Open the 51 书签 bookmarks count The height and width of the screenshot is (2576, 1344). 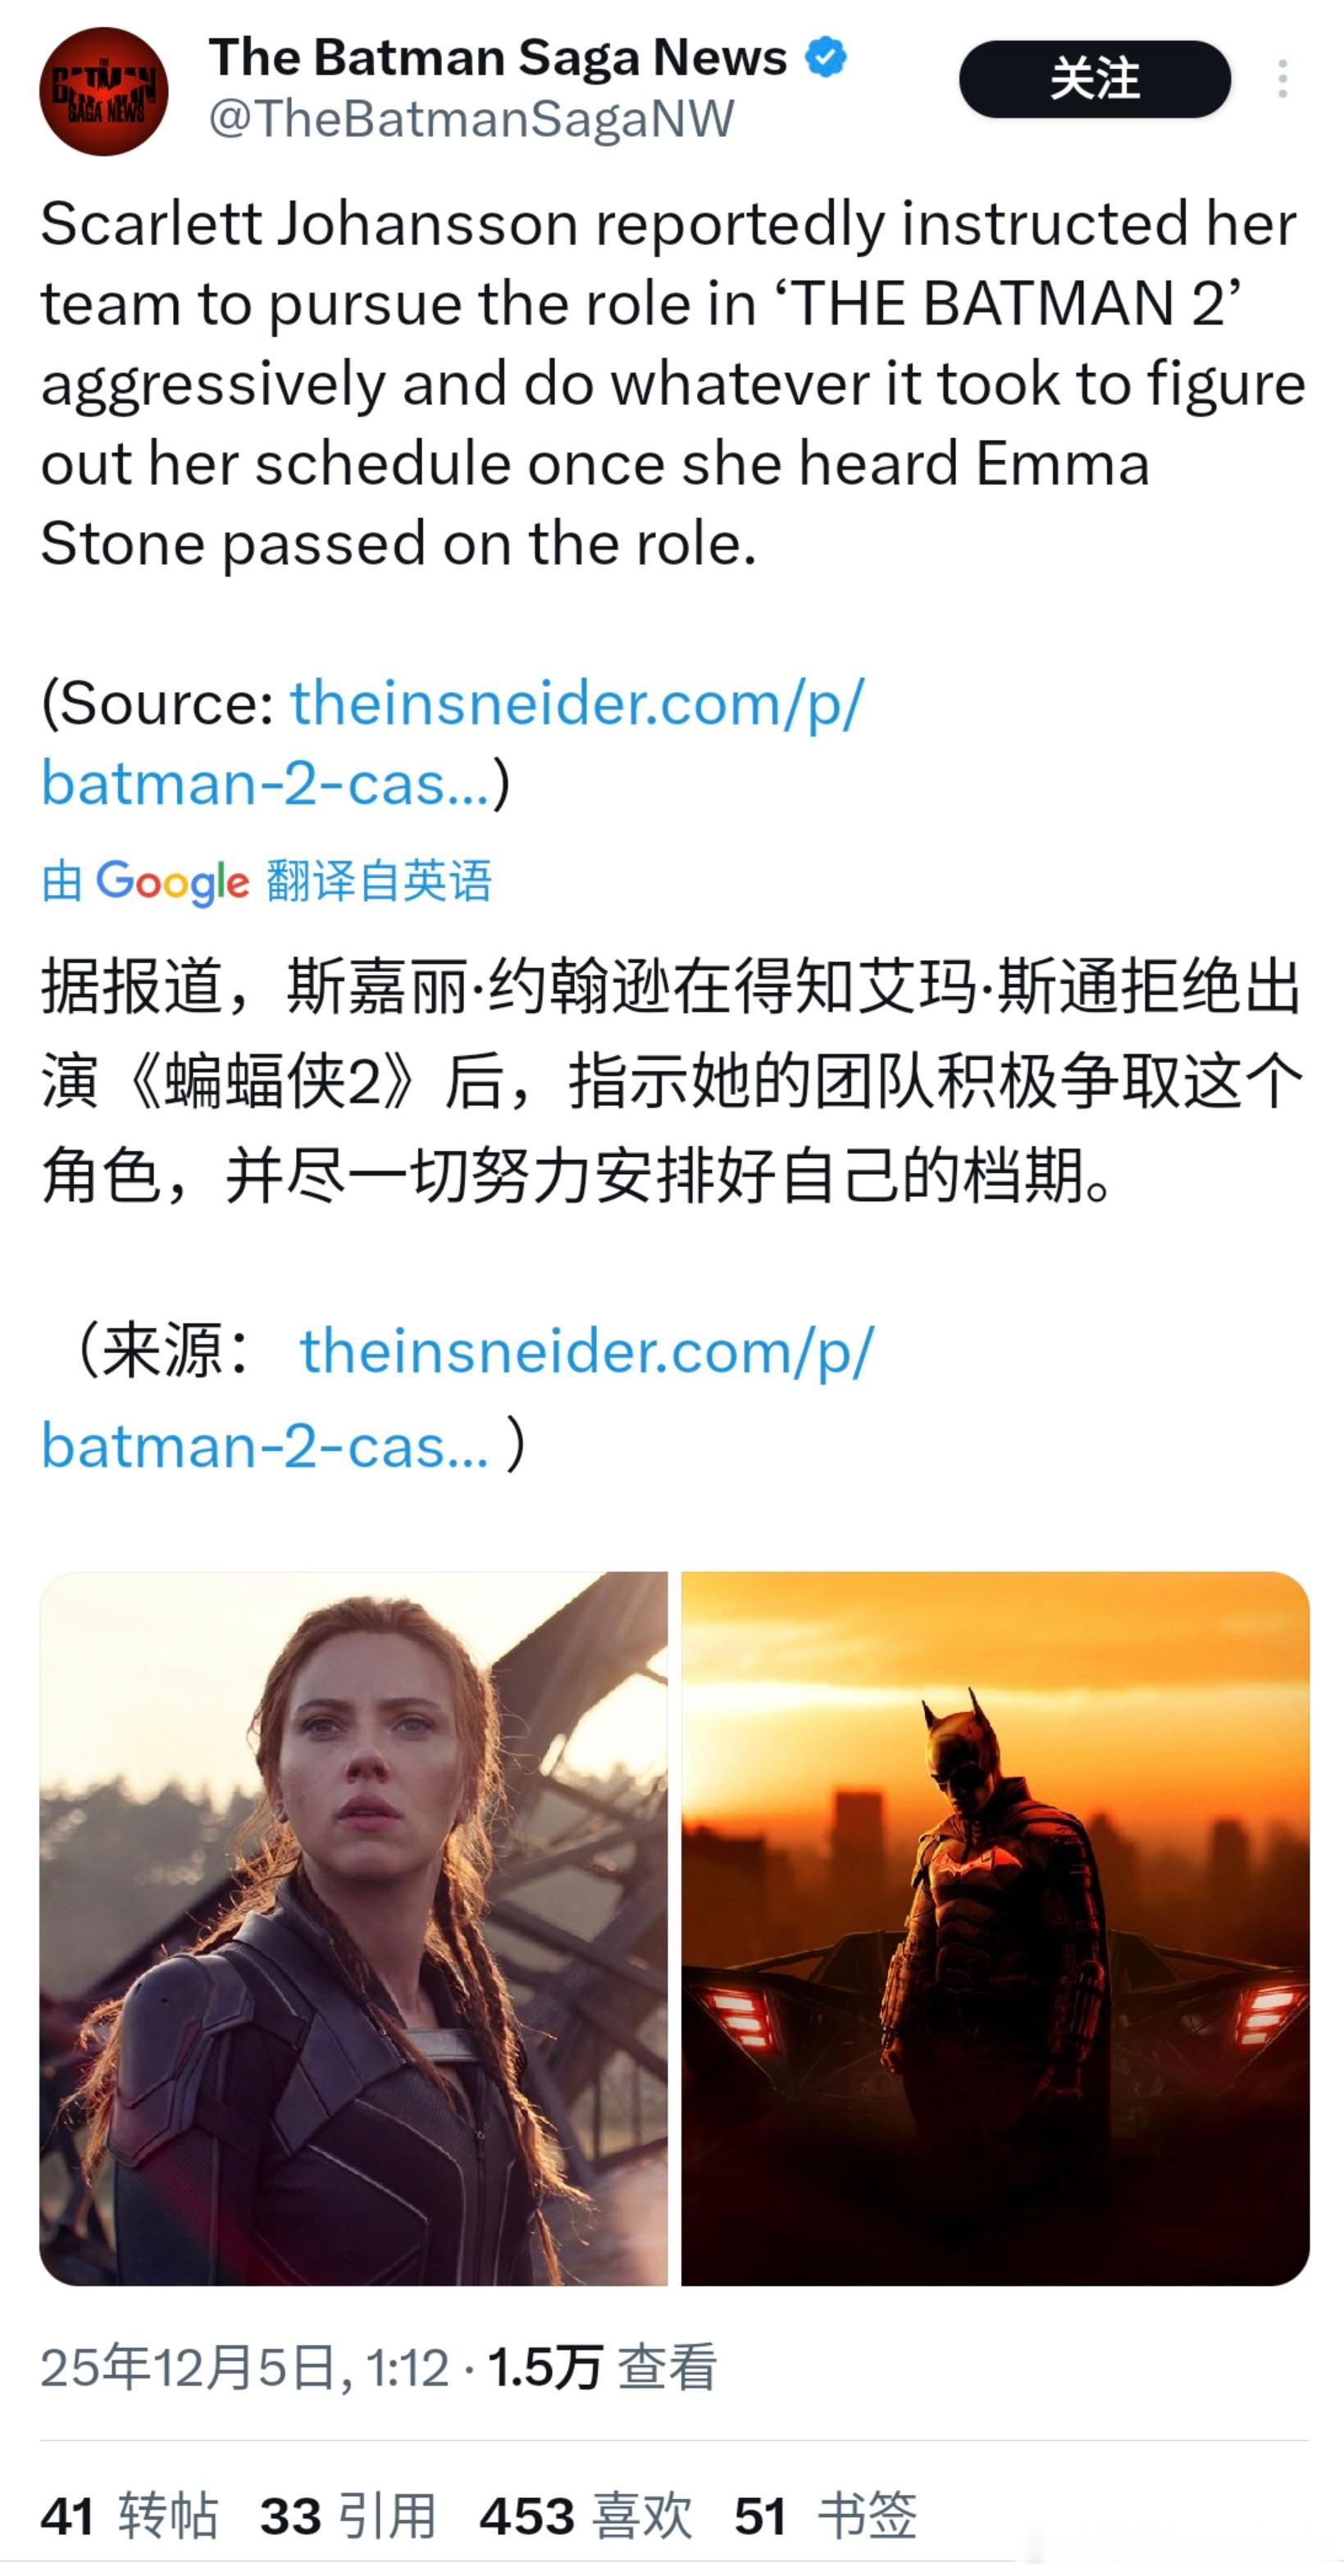[825, 2516]
